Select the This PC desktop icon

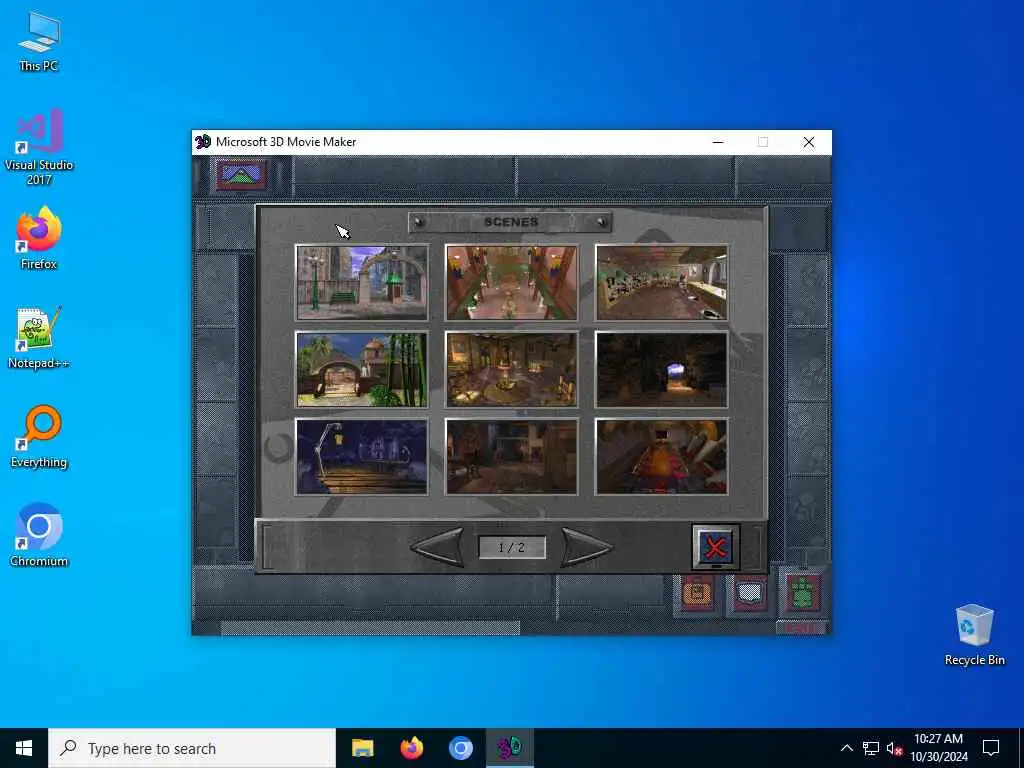click(x=39, y=42)
